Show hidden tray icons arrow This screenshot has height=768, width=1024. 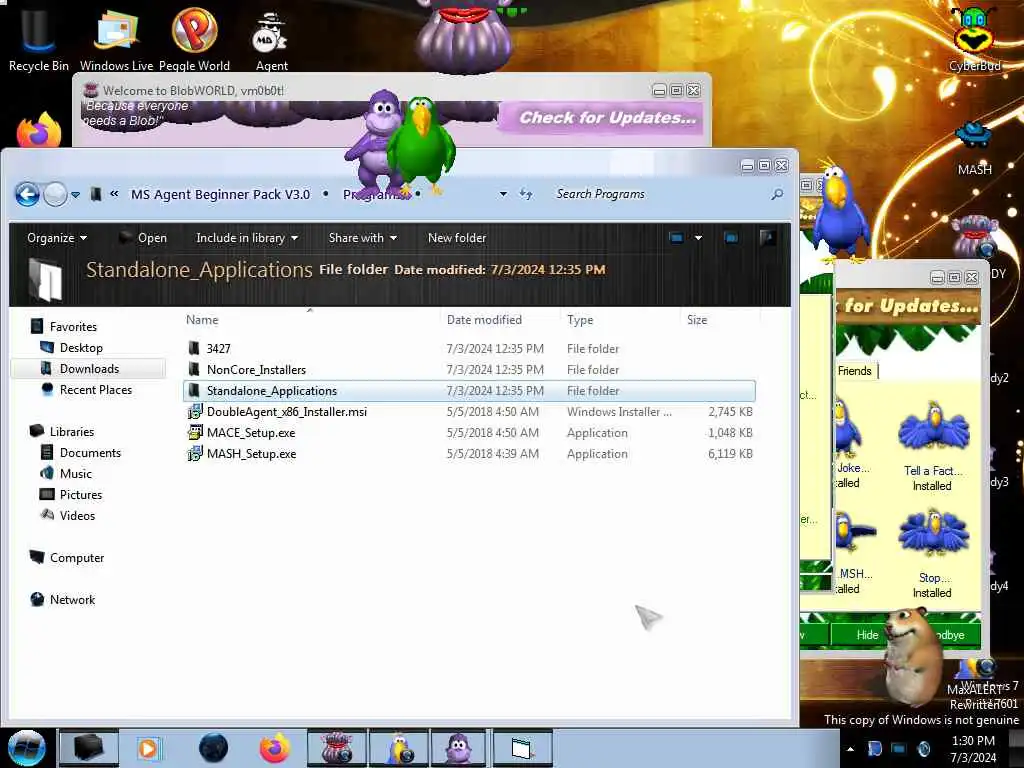850,749
